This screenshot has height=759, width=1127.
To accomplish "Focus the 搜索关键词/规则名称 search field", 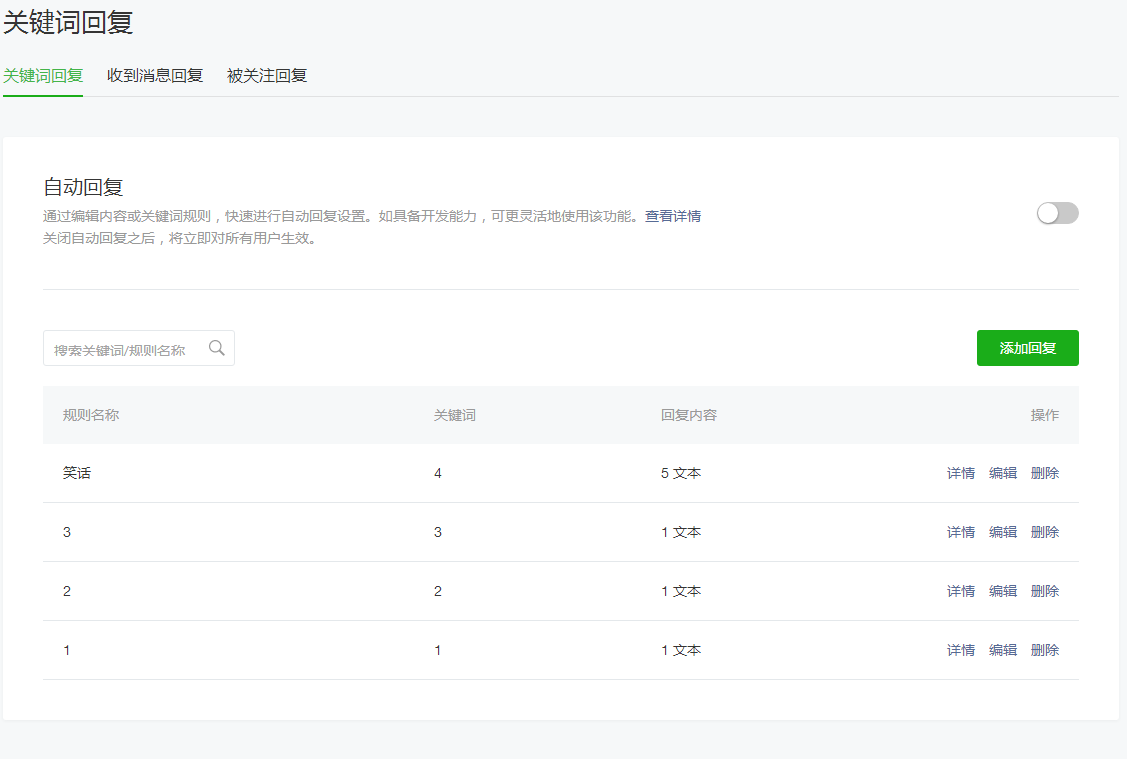I will [139, 348].
